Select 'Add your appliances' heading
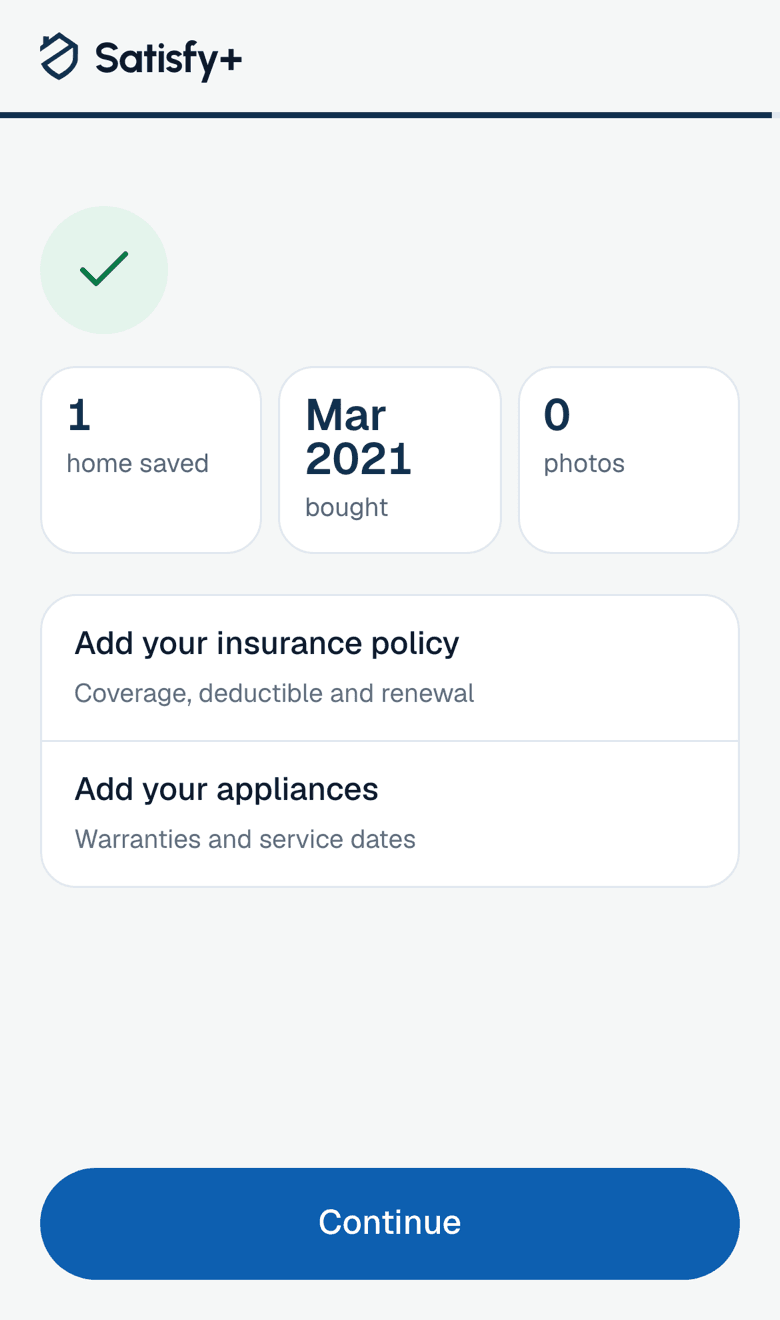The image size is (780, 1320). [227, 789]
